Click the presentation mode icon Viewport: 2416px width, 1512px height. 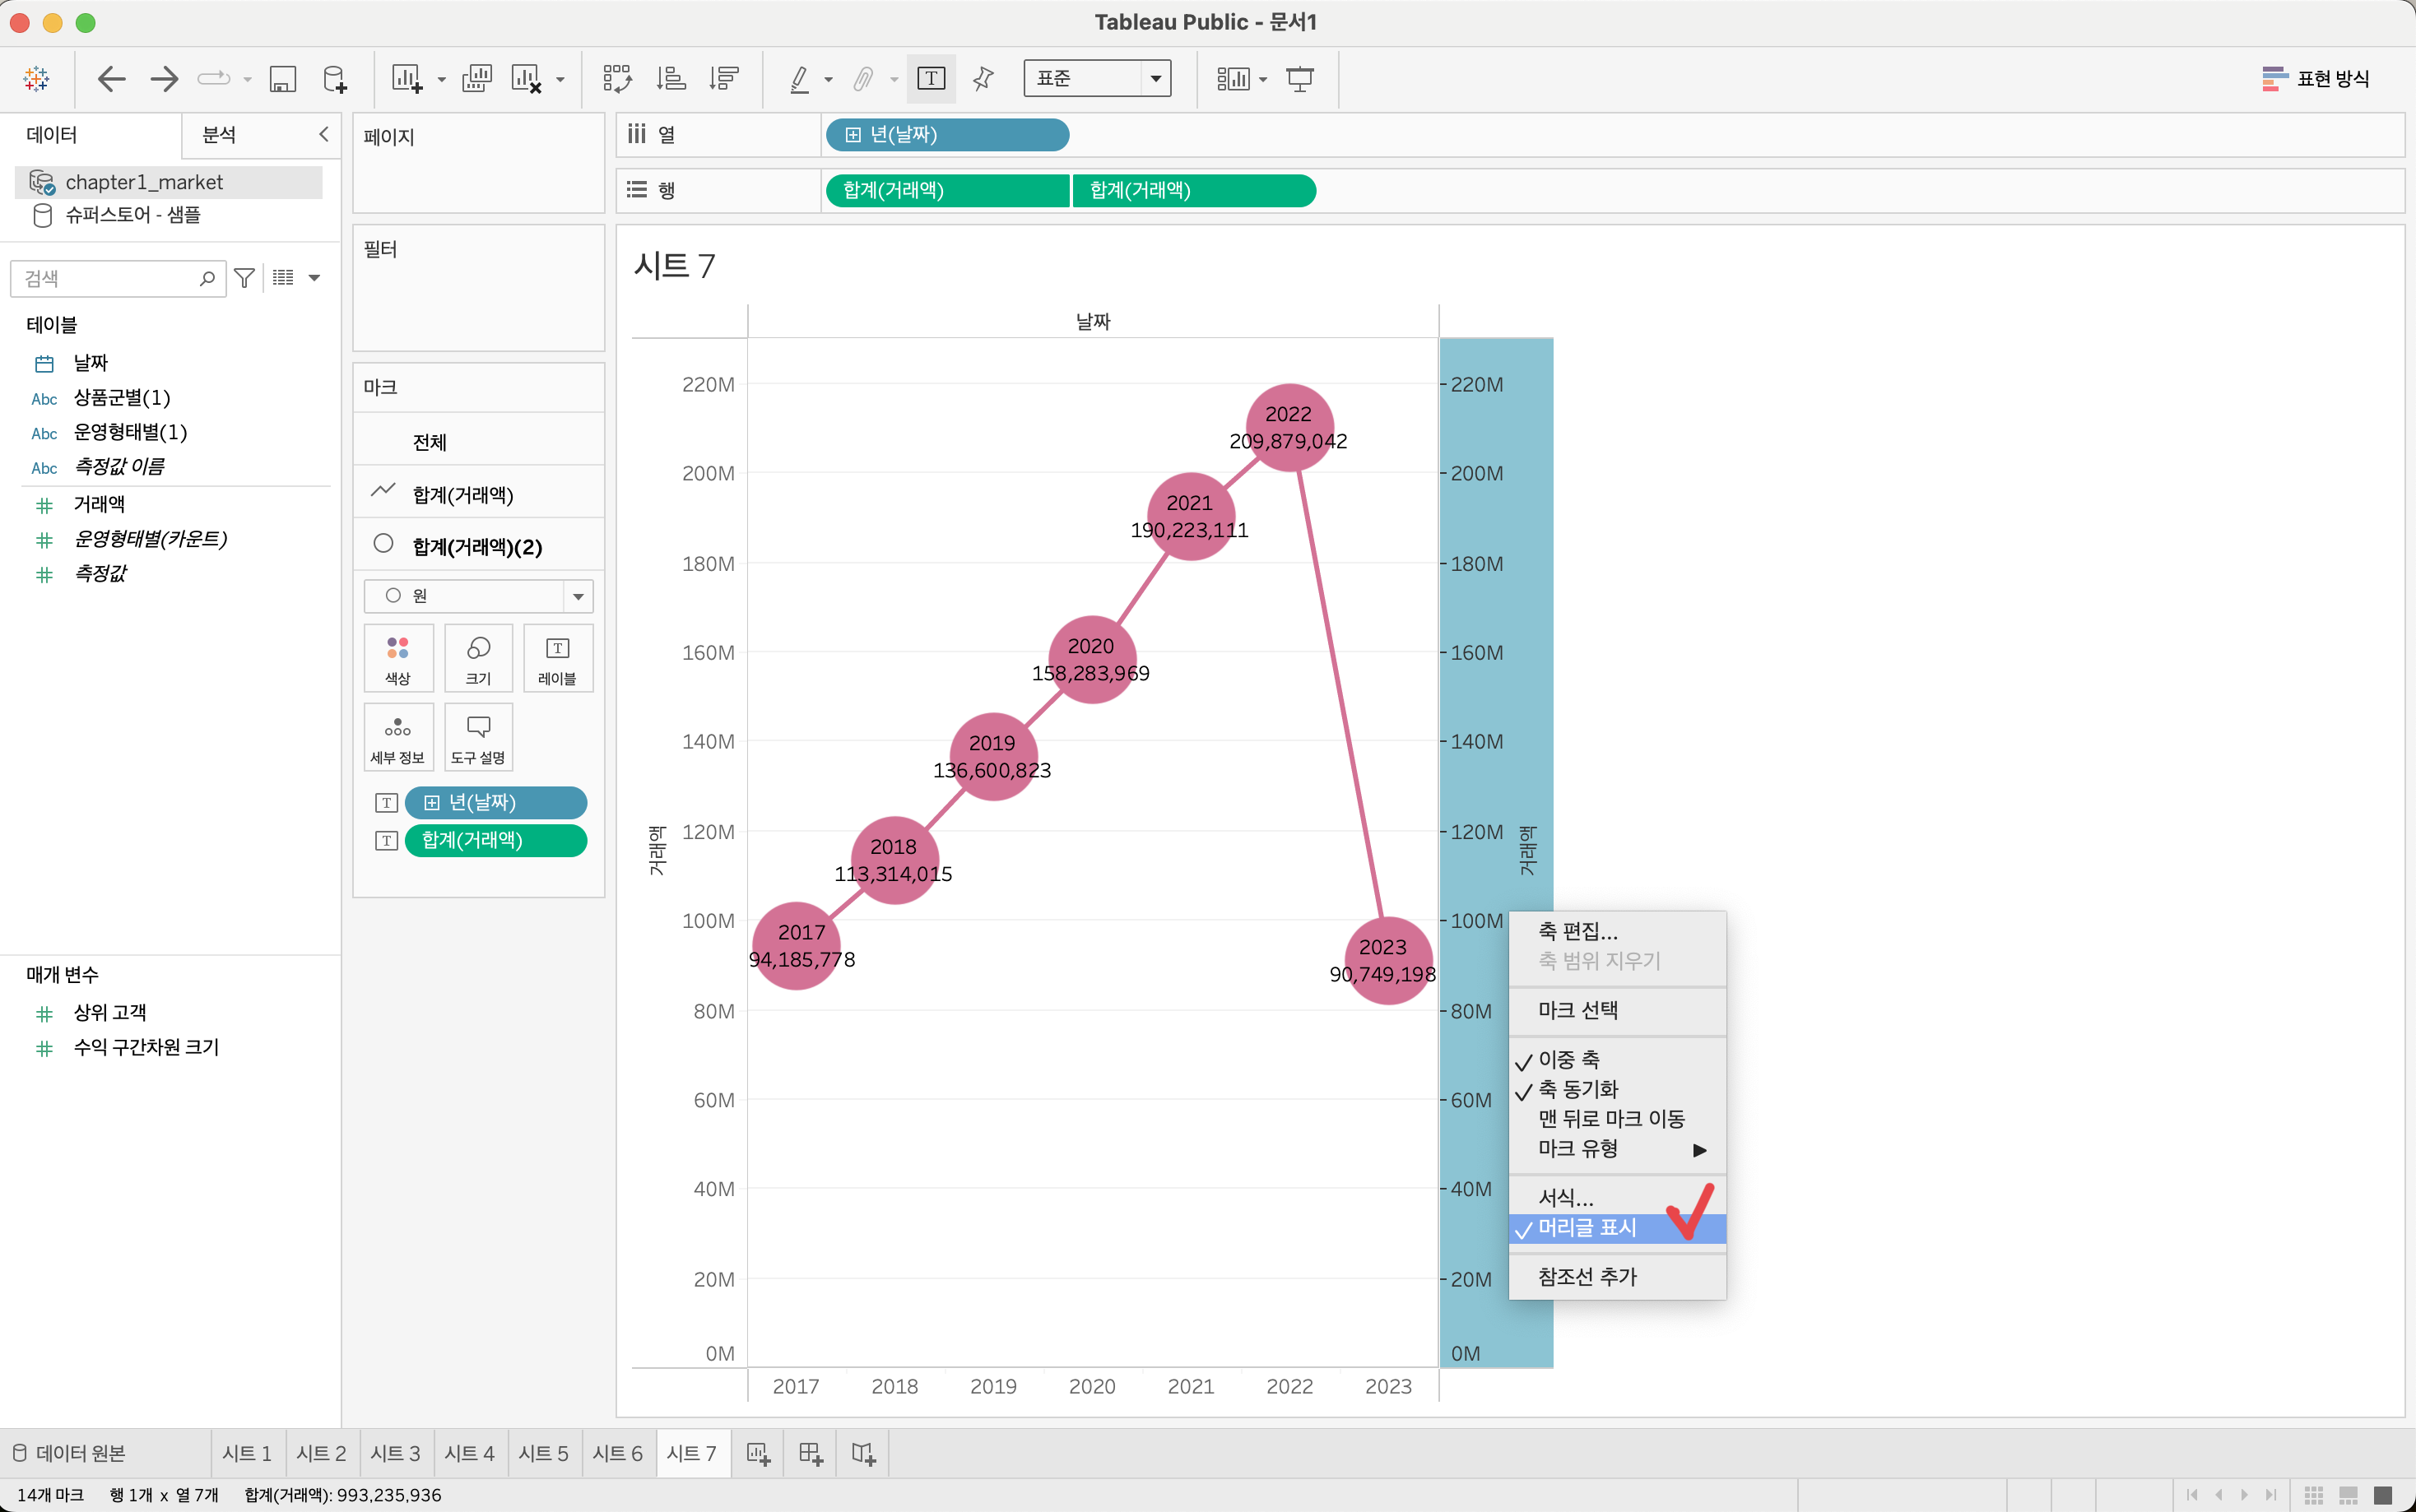tap(1300, 78)
